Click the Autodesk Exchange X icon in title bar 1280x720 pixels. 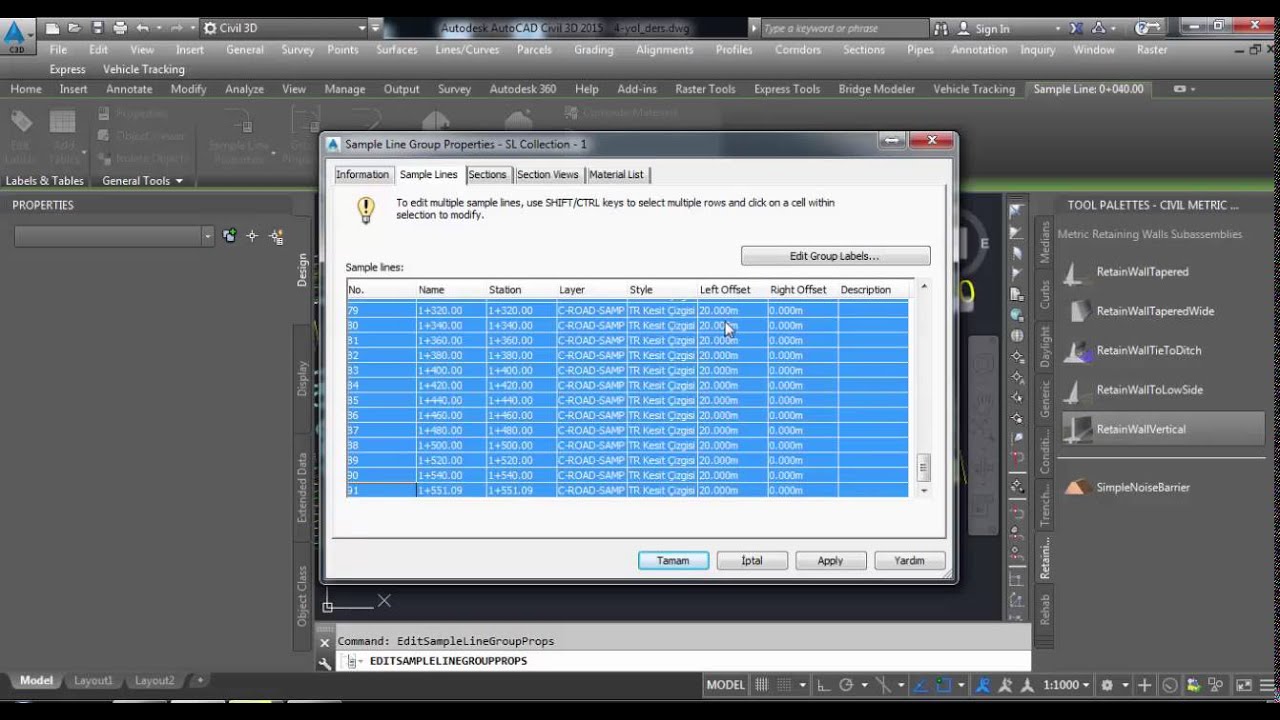(1076, 28)
